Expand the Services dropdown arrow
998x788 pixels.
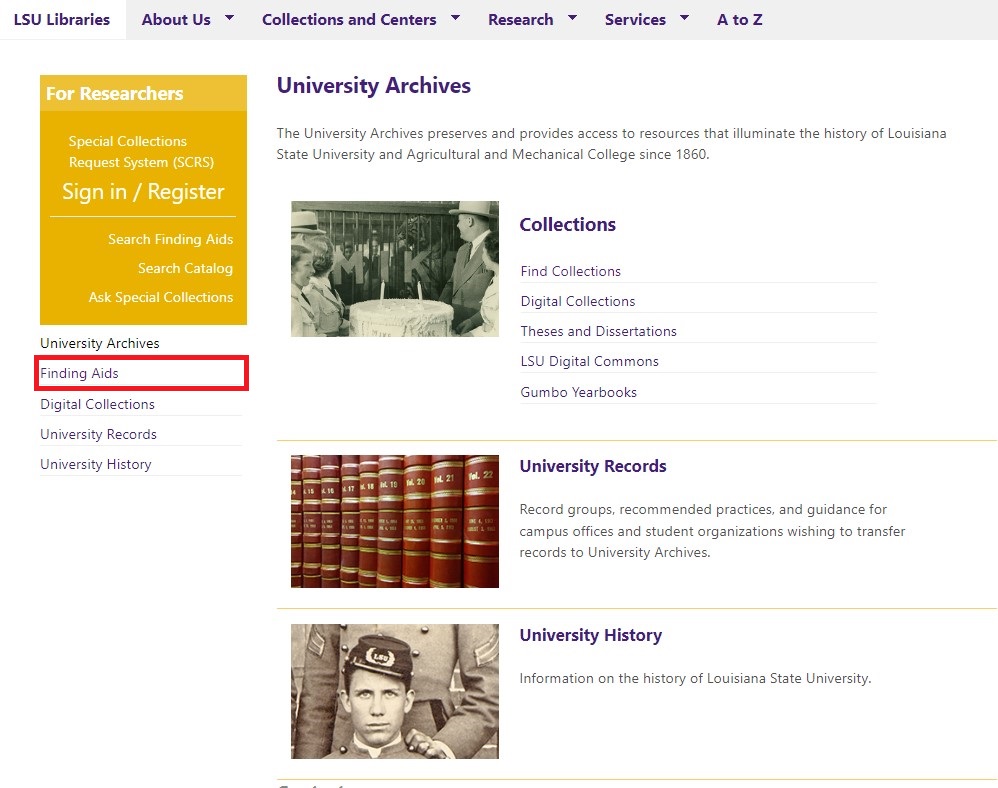tap(684, 18)
